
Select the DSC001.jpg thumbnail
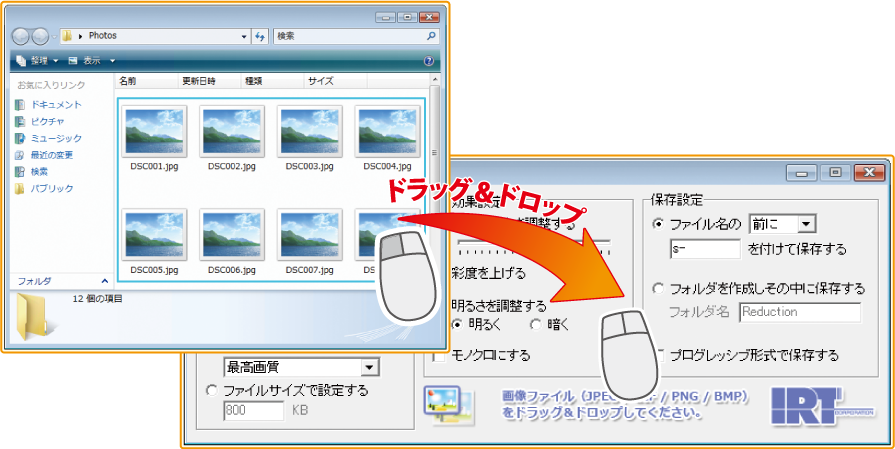[153, 137]
